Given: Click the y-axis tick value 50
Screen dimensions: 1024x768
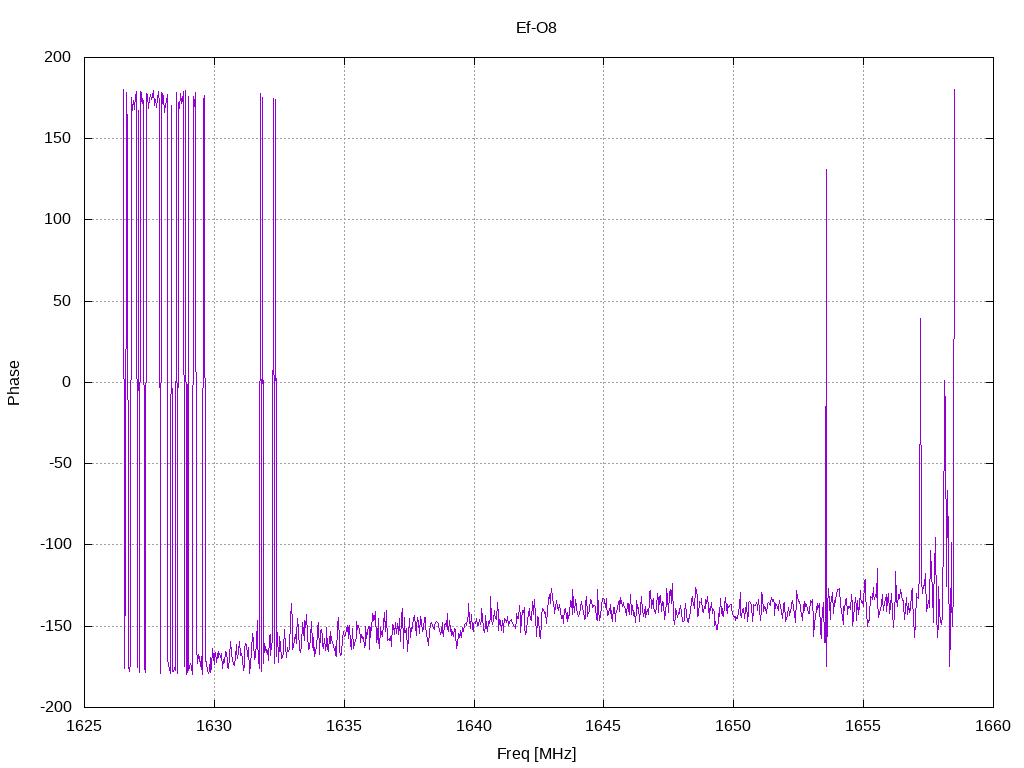Looking at the screenshot, I should click(62, 301).
